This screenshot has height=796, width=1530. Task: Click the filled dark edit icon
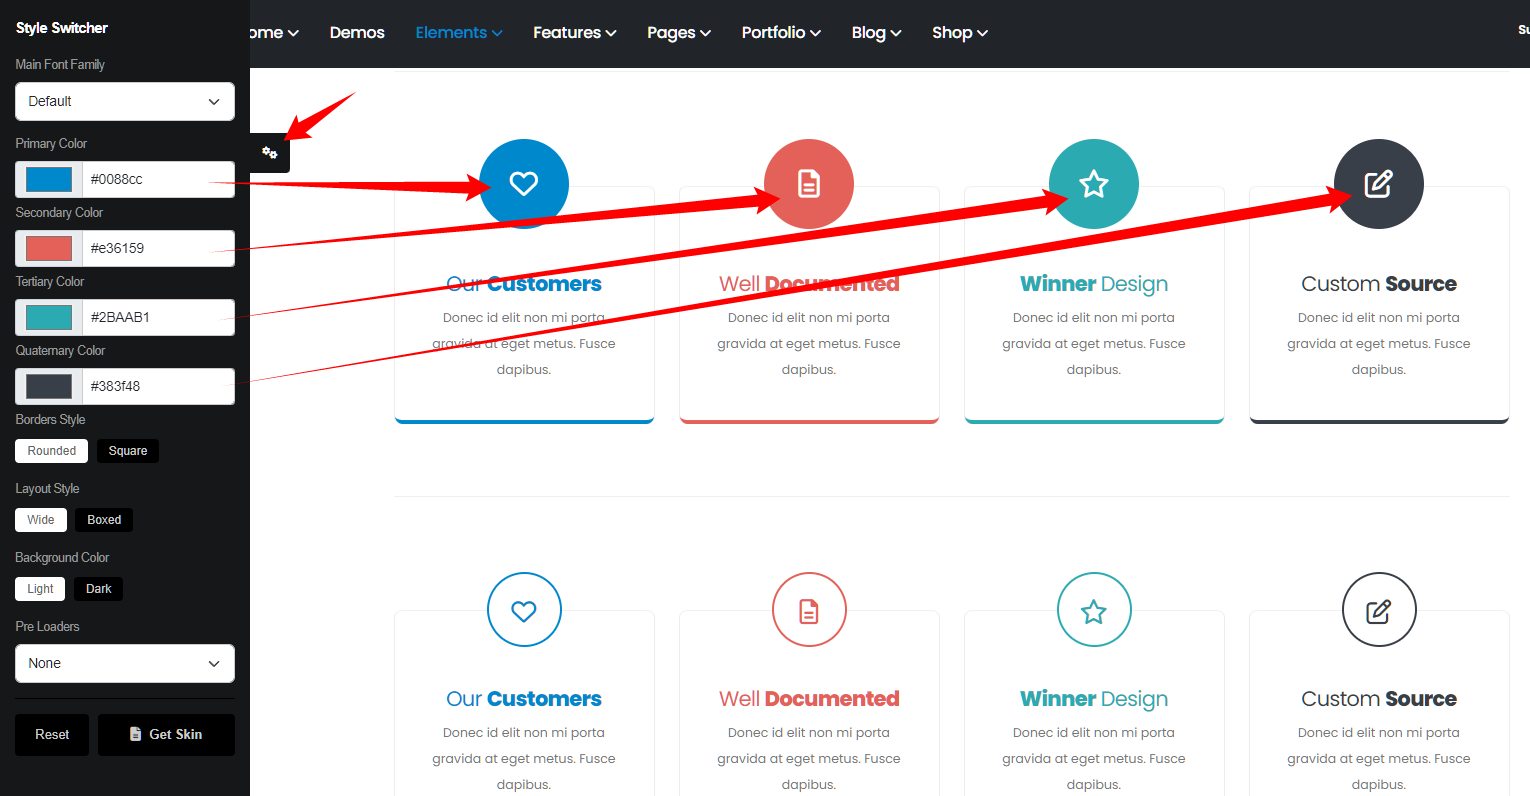pos(1378,183)
